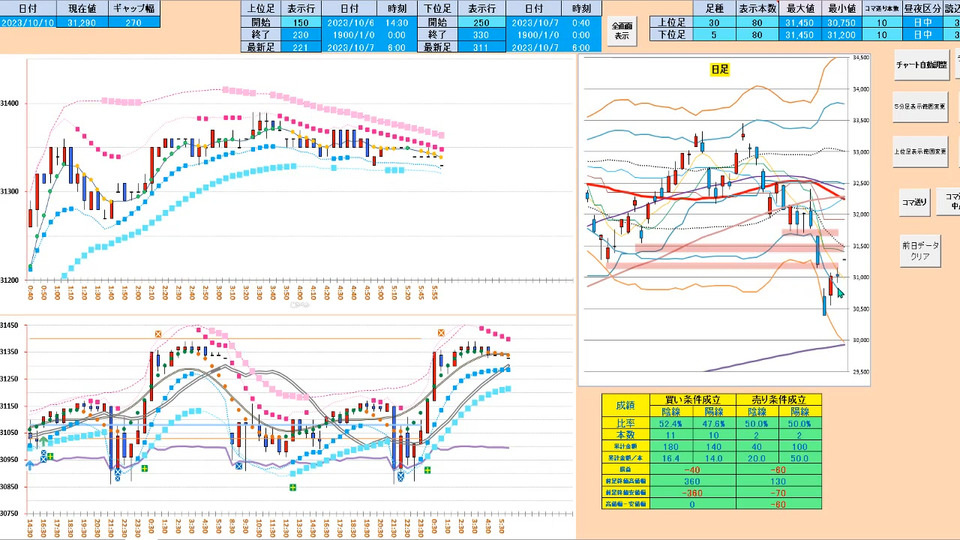
Task: Click the 31400 axis label on the upper chart
Action: pos(10,103)
